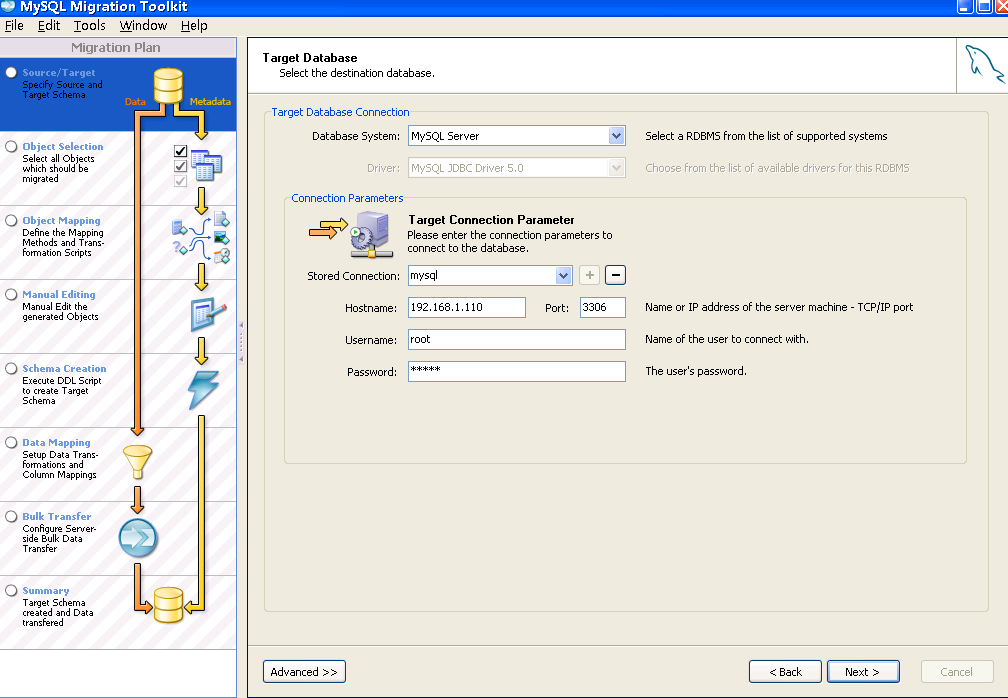The height and width of the screenshot is (698, 1008).
Task: Open the Stored Connection dropdown
Action: (563, 276)
